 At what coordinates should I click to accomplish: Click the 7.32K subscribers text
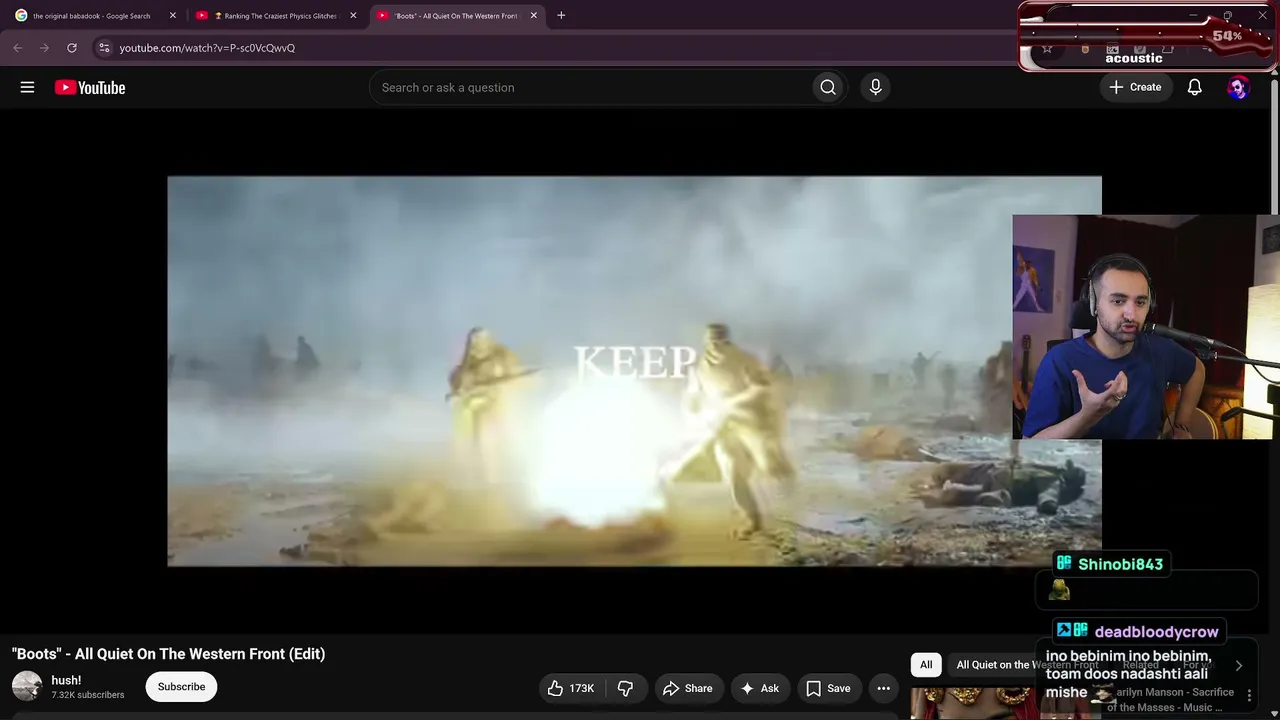coord(88,695)
